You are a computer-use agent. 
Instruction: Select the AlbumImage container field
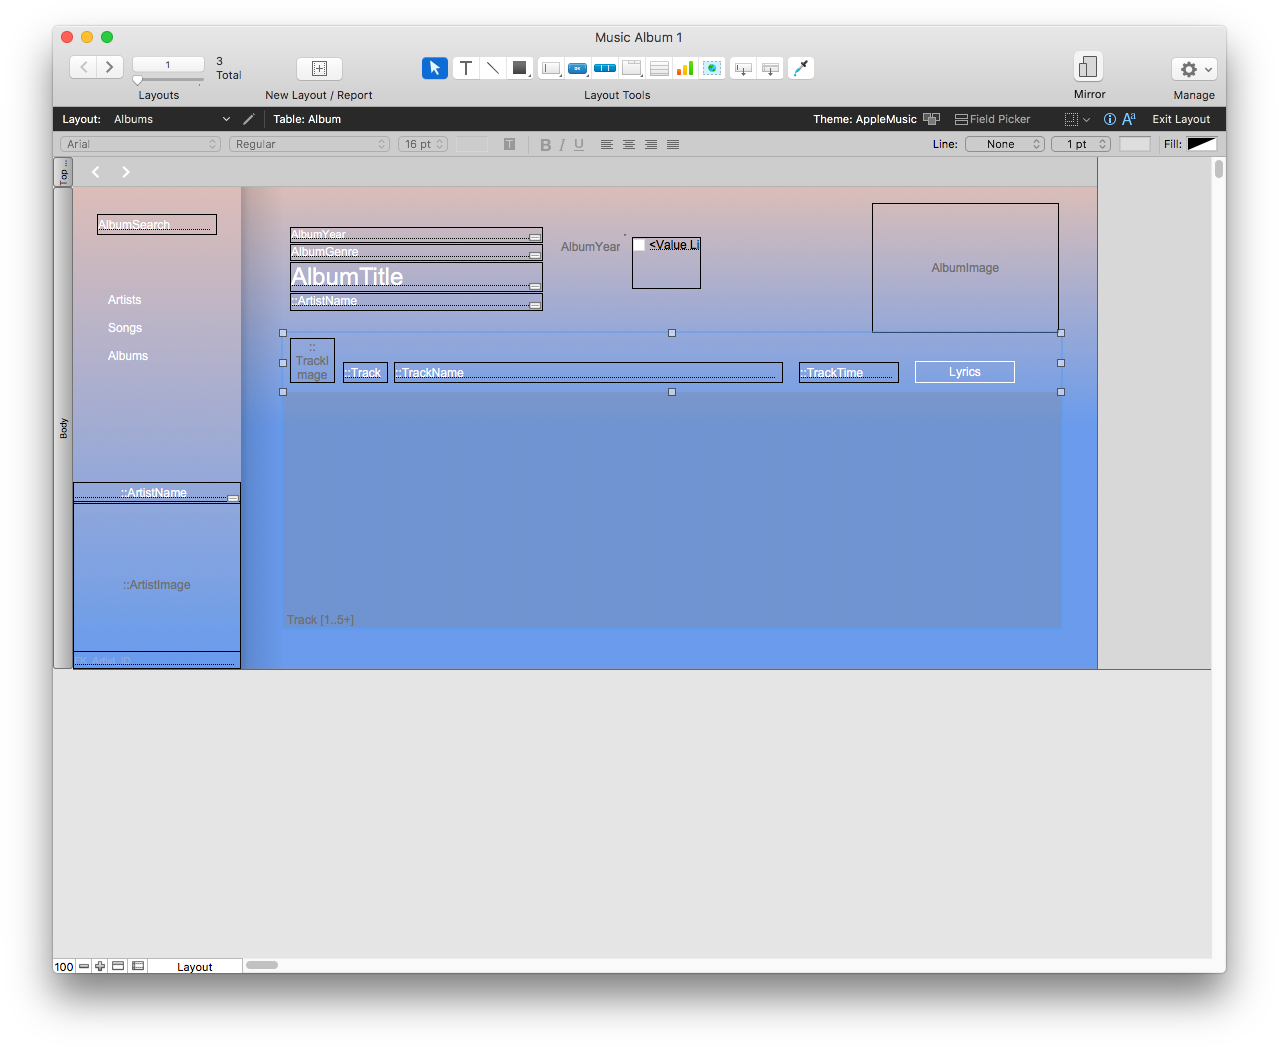965,268
